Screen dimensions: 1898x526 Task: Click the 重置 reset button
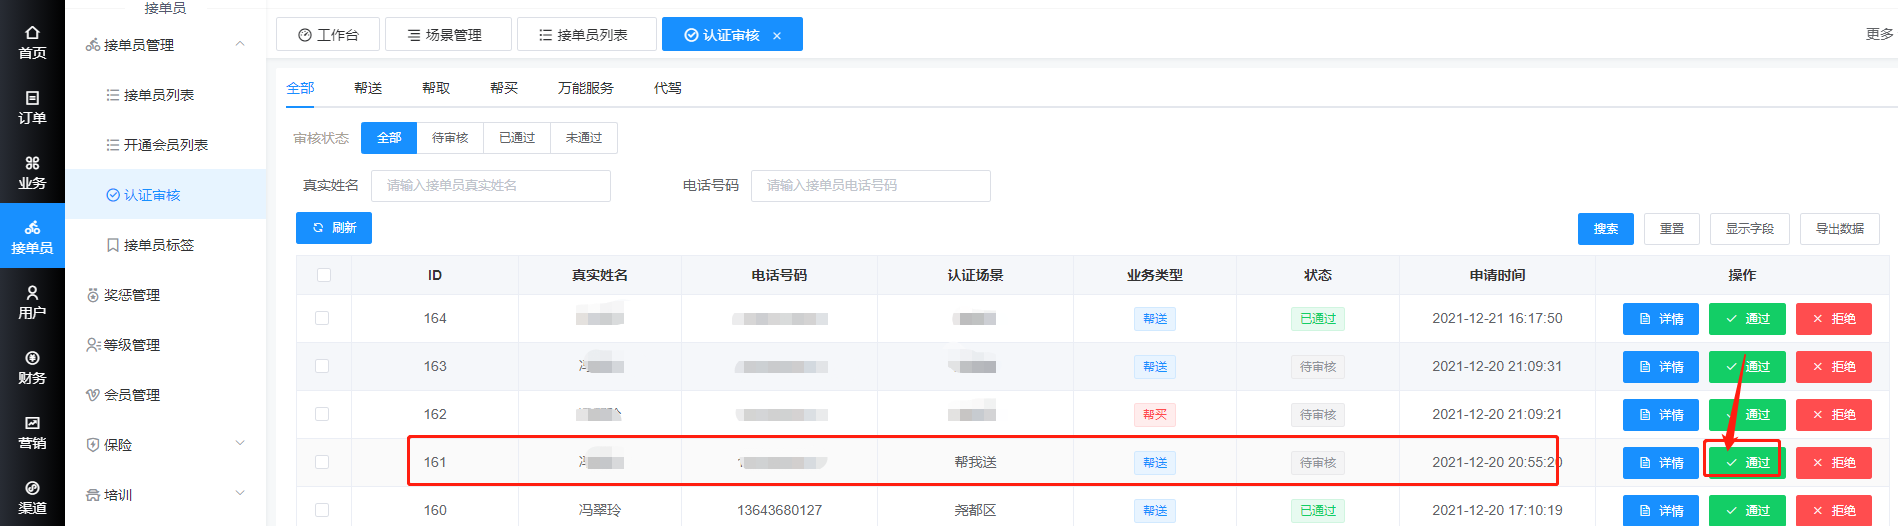coord(1672,229)
